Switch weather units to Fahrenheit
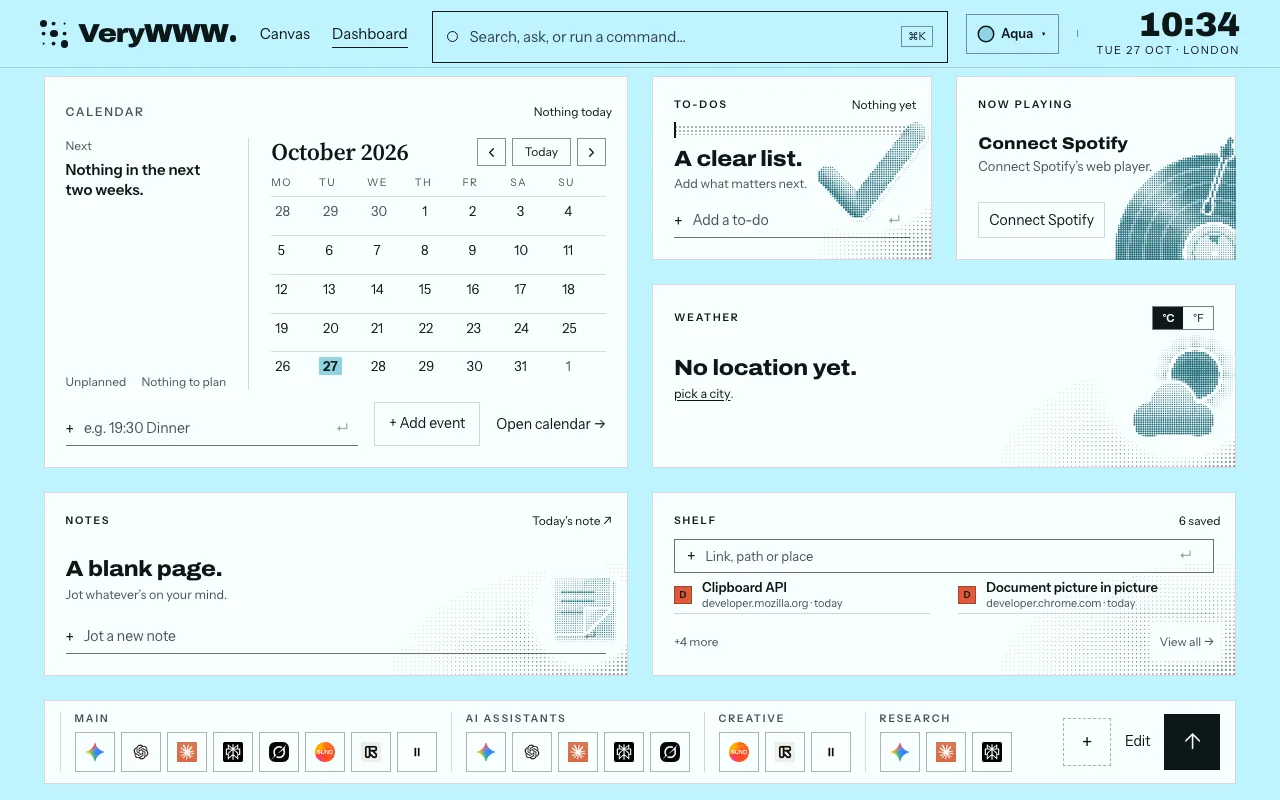Viewport: 1280px width, 800px height. coord(1198,318)
